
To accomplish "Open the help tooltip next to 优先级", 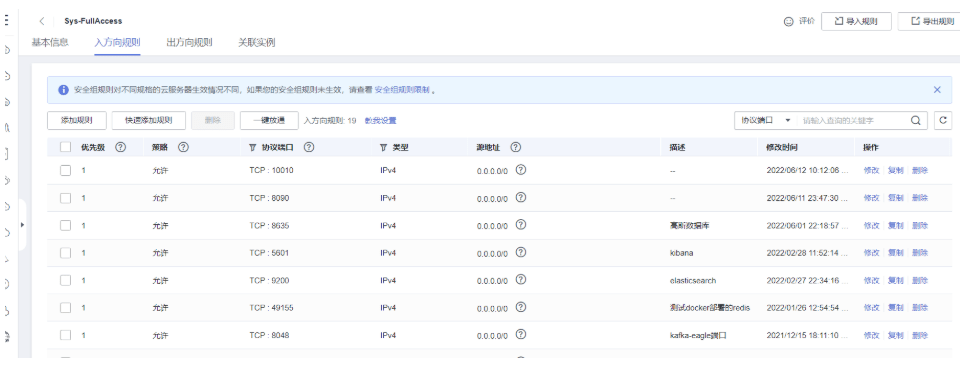I will point(121,147).
